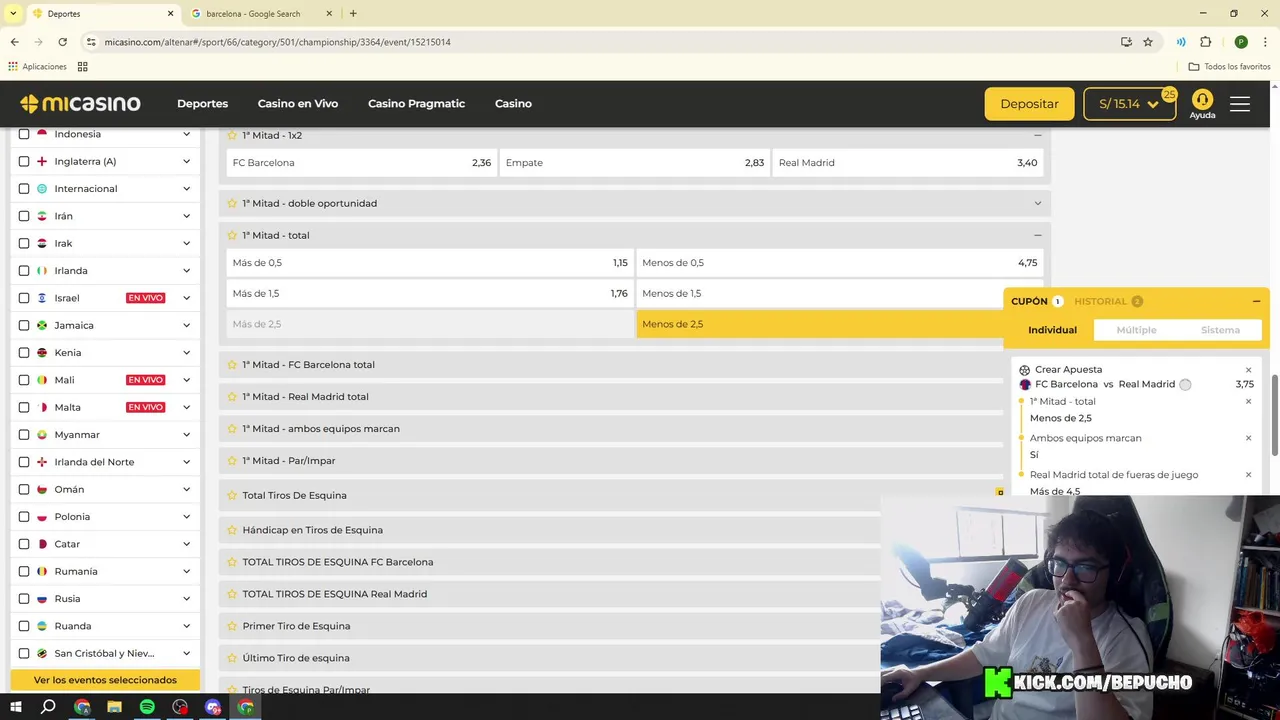Screen dimensions: 1280x720
Task: Expand the Mali country list
Action: pos(186,380)
